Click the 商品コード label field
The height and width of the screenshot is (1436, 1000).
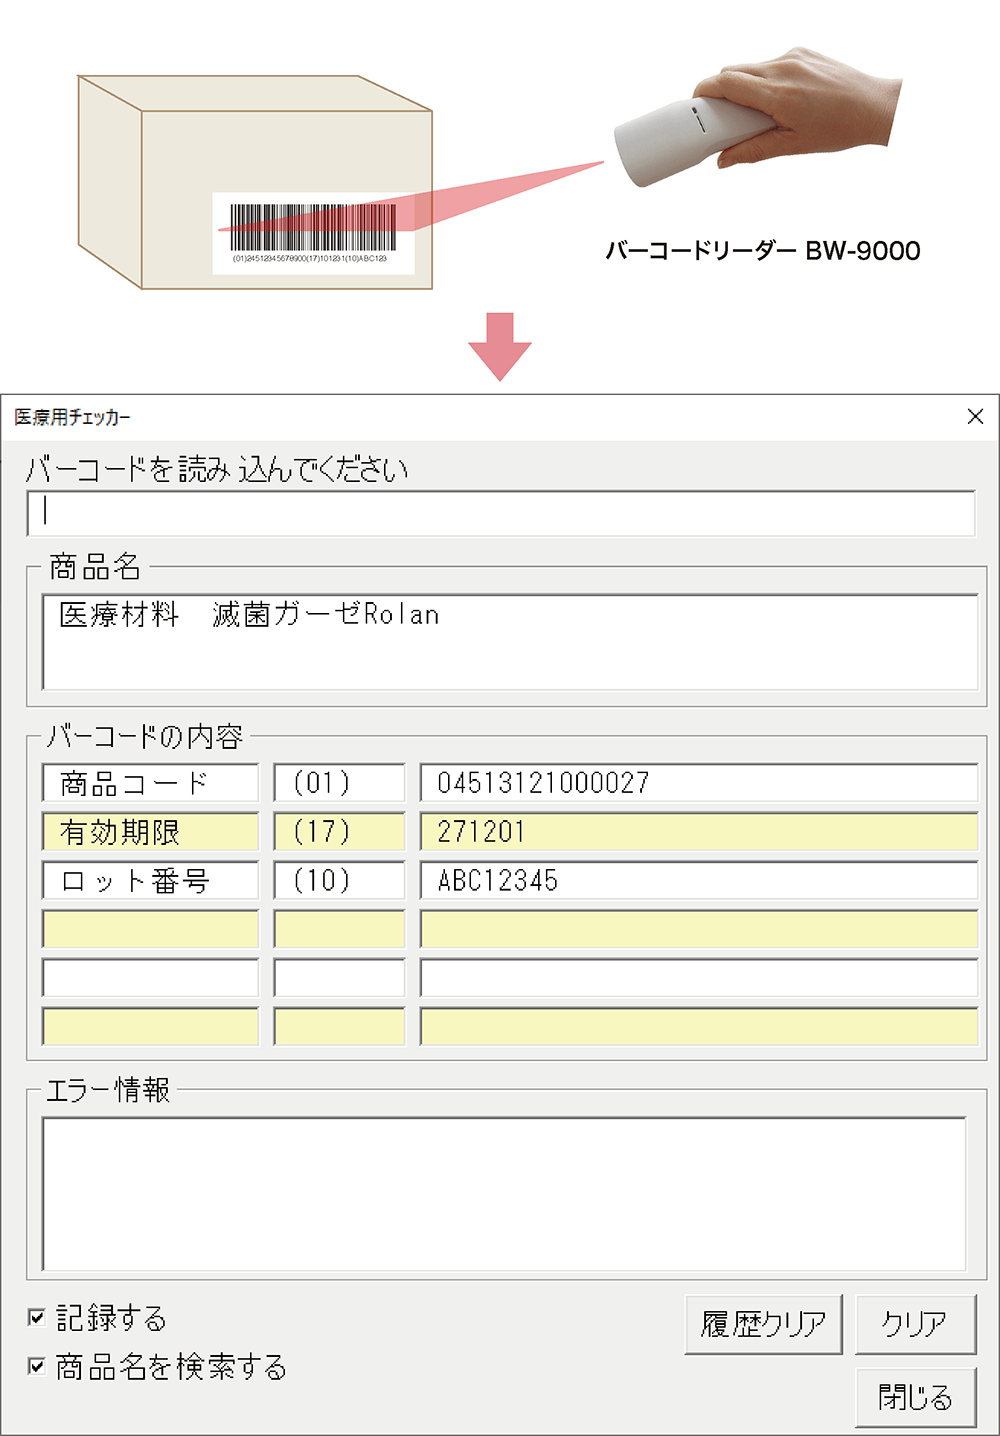[x=149, y=783]
